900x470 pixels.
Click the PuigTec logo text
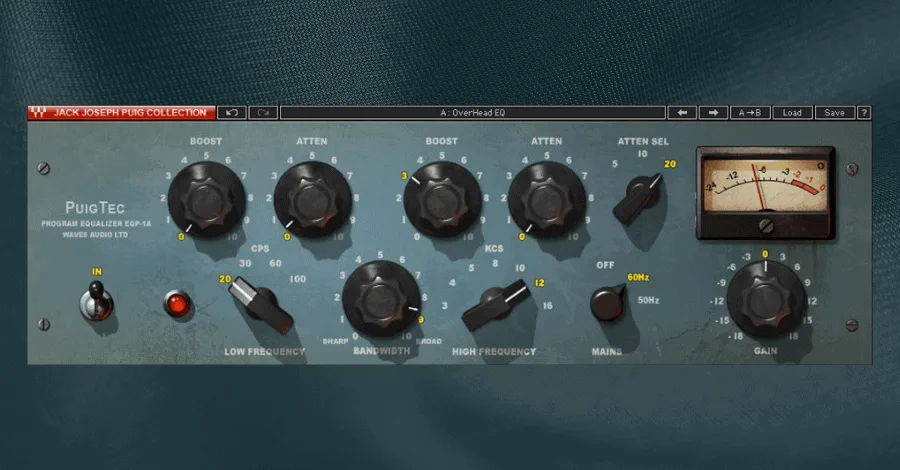[x=95, y=208]
